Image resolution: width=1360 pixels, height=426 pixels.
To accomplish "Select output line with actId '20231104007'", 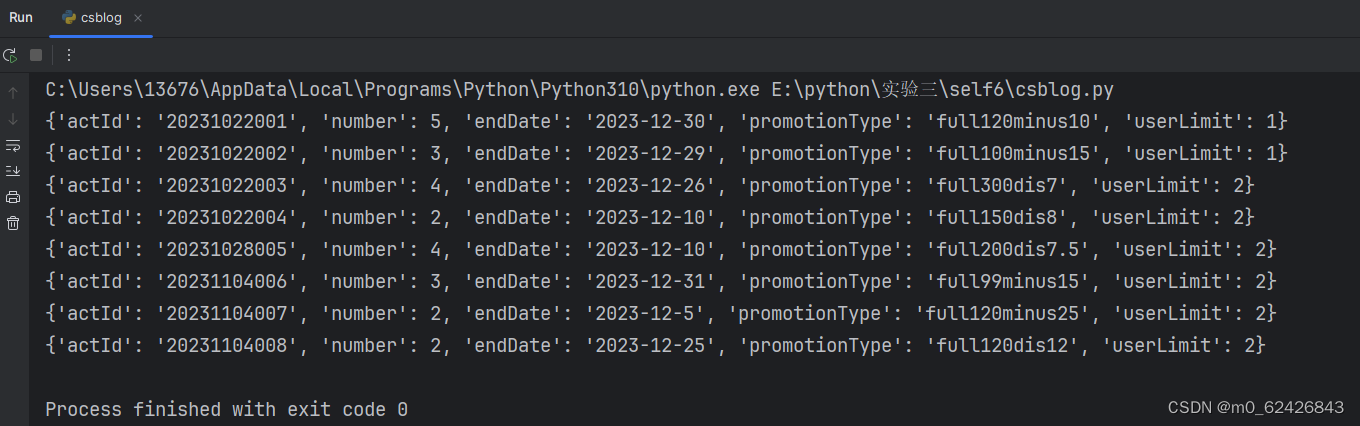I will [x=661, y=314].
